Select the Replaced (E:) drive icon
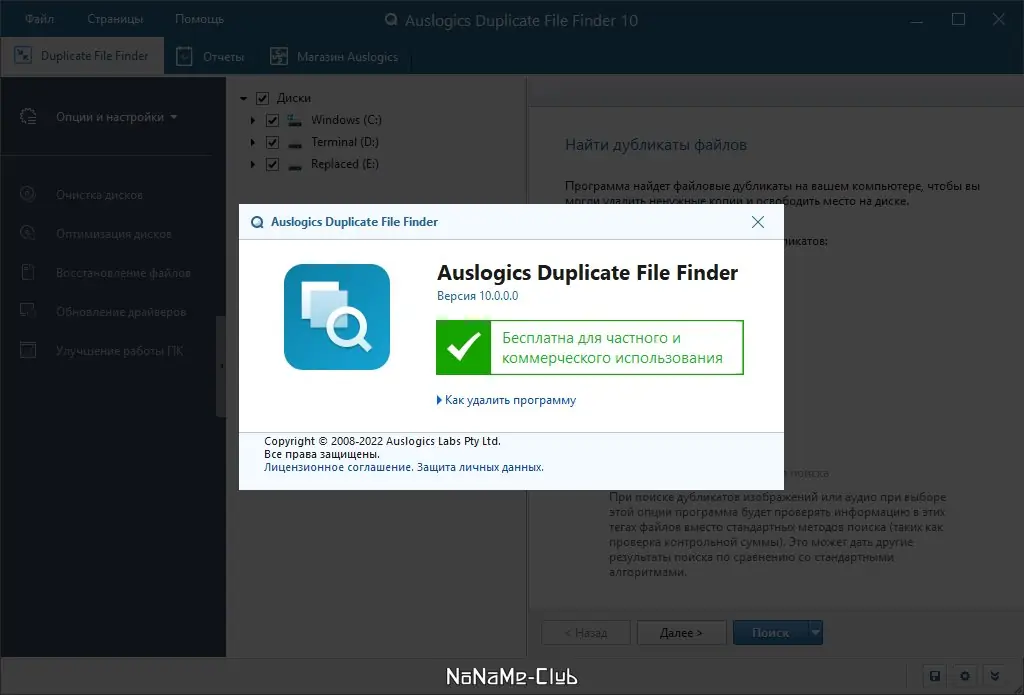Image resolution: width=1024 pixels, height=695 pixels. point(295,166)
